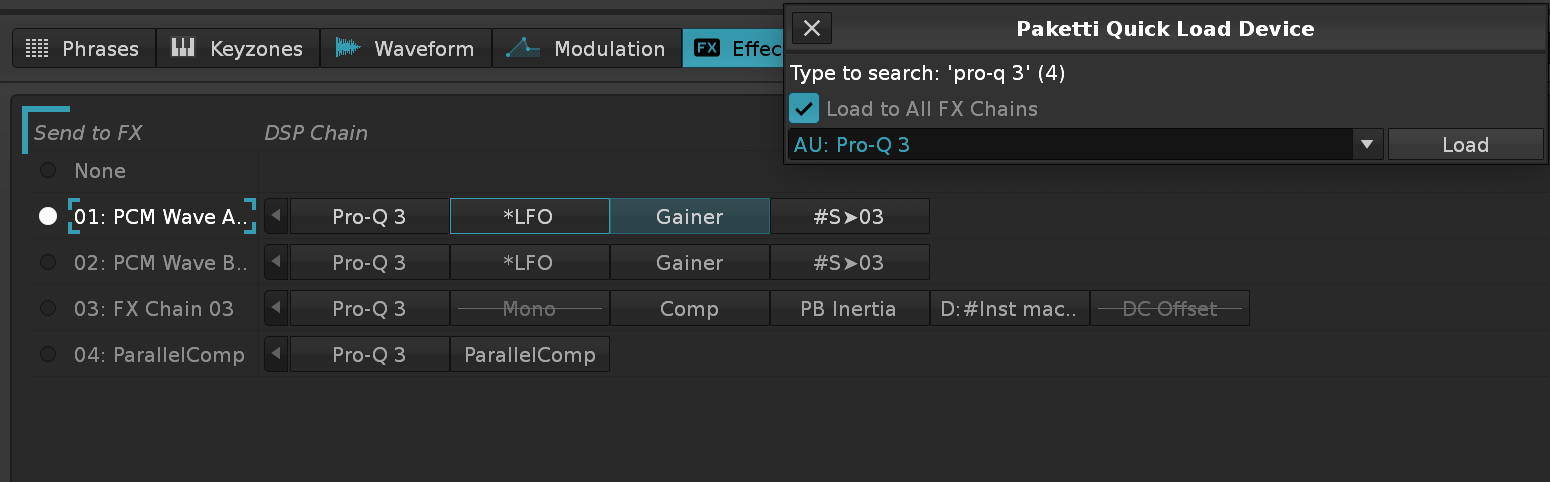Switch to the Modulation tab
1550x482 pixels.
587,48
